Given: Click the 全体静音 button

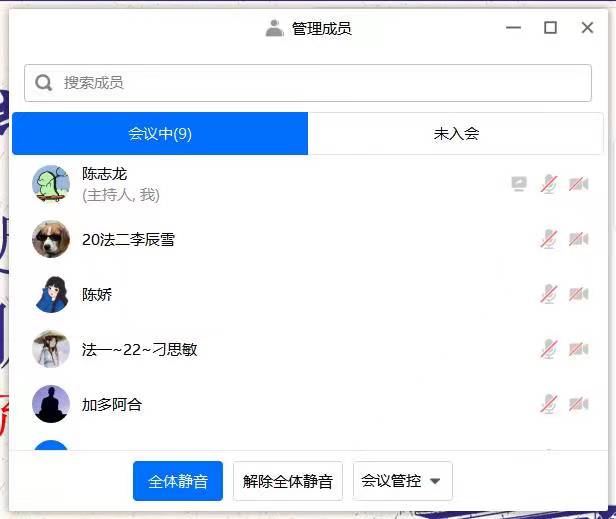Looking at the screenshot, I should pos(178,481).
